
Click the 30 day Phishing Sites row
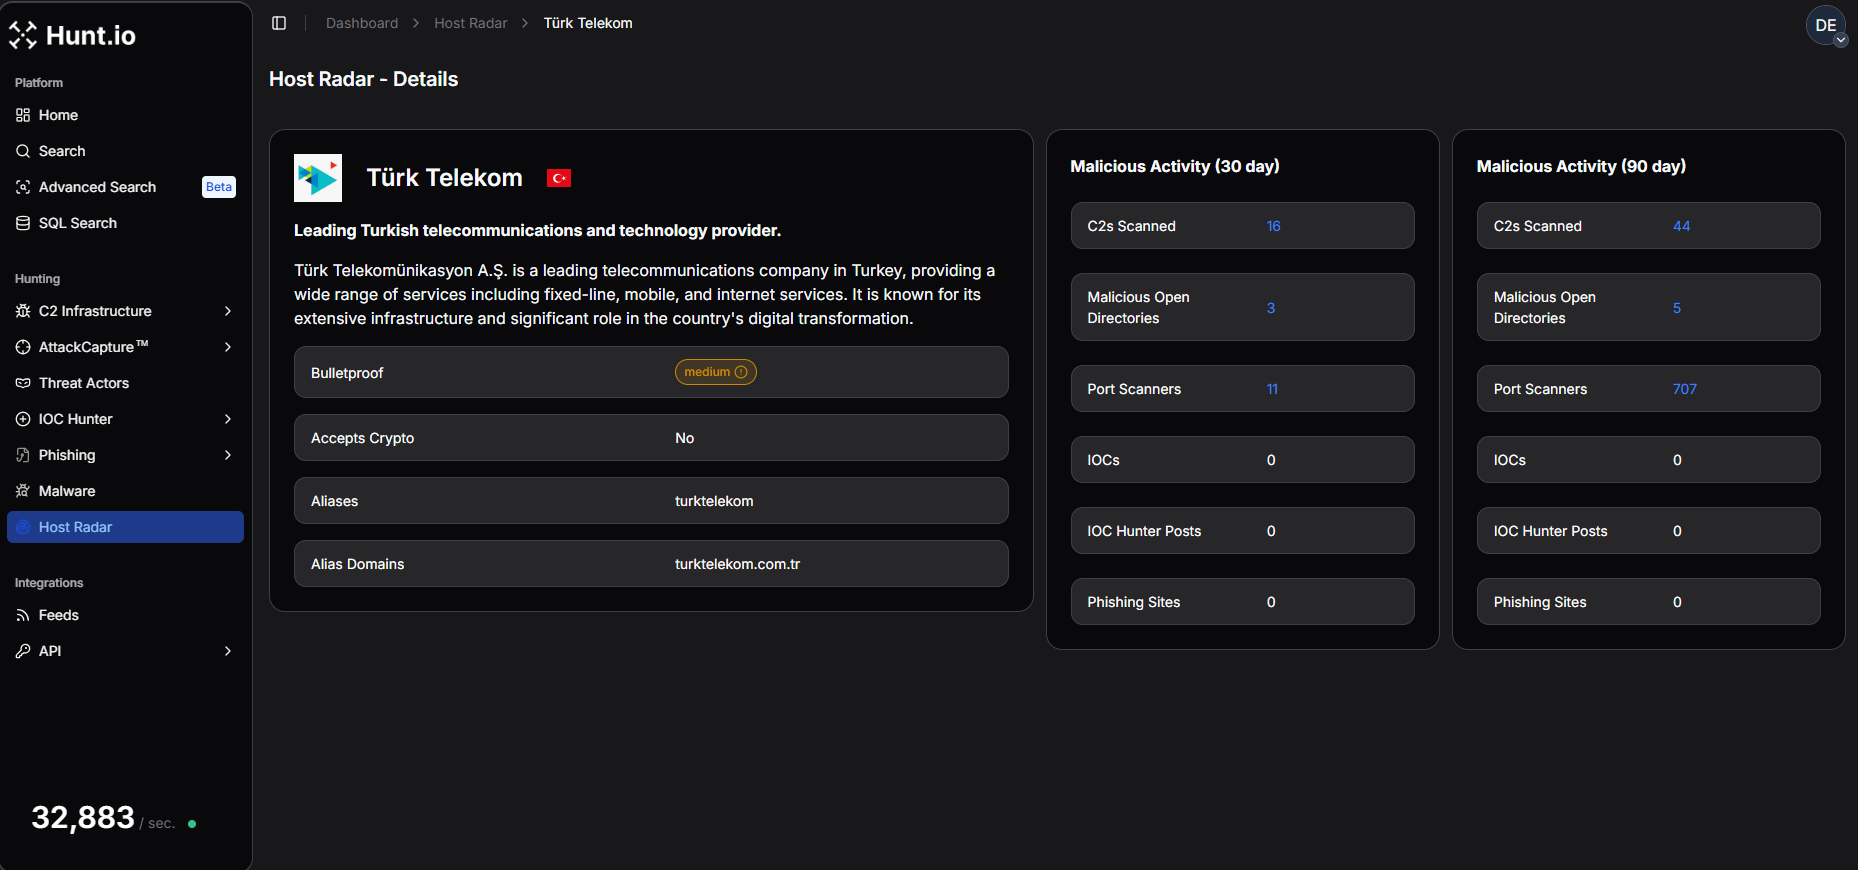tap(1242, 602)
